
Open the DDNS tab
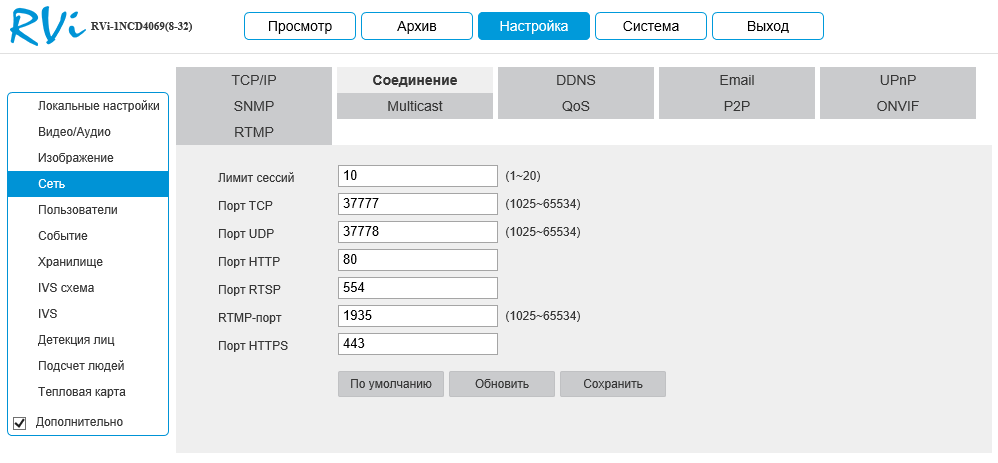575,80
